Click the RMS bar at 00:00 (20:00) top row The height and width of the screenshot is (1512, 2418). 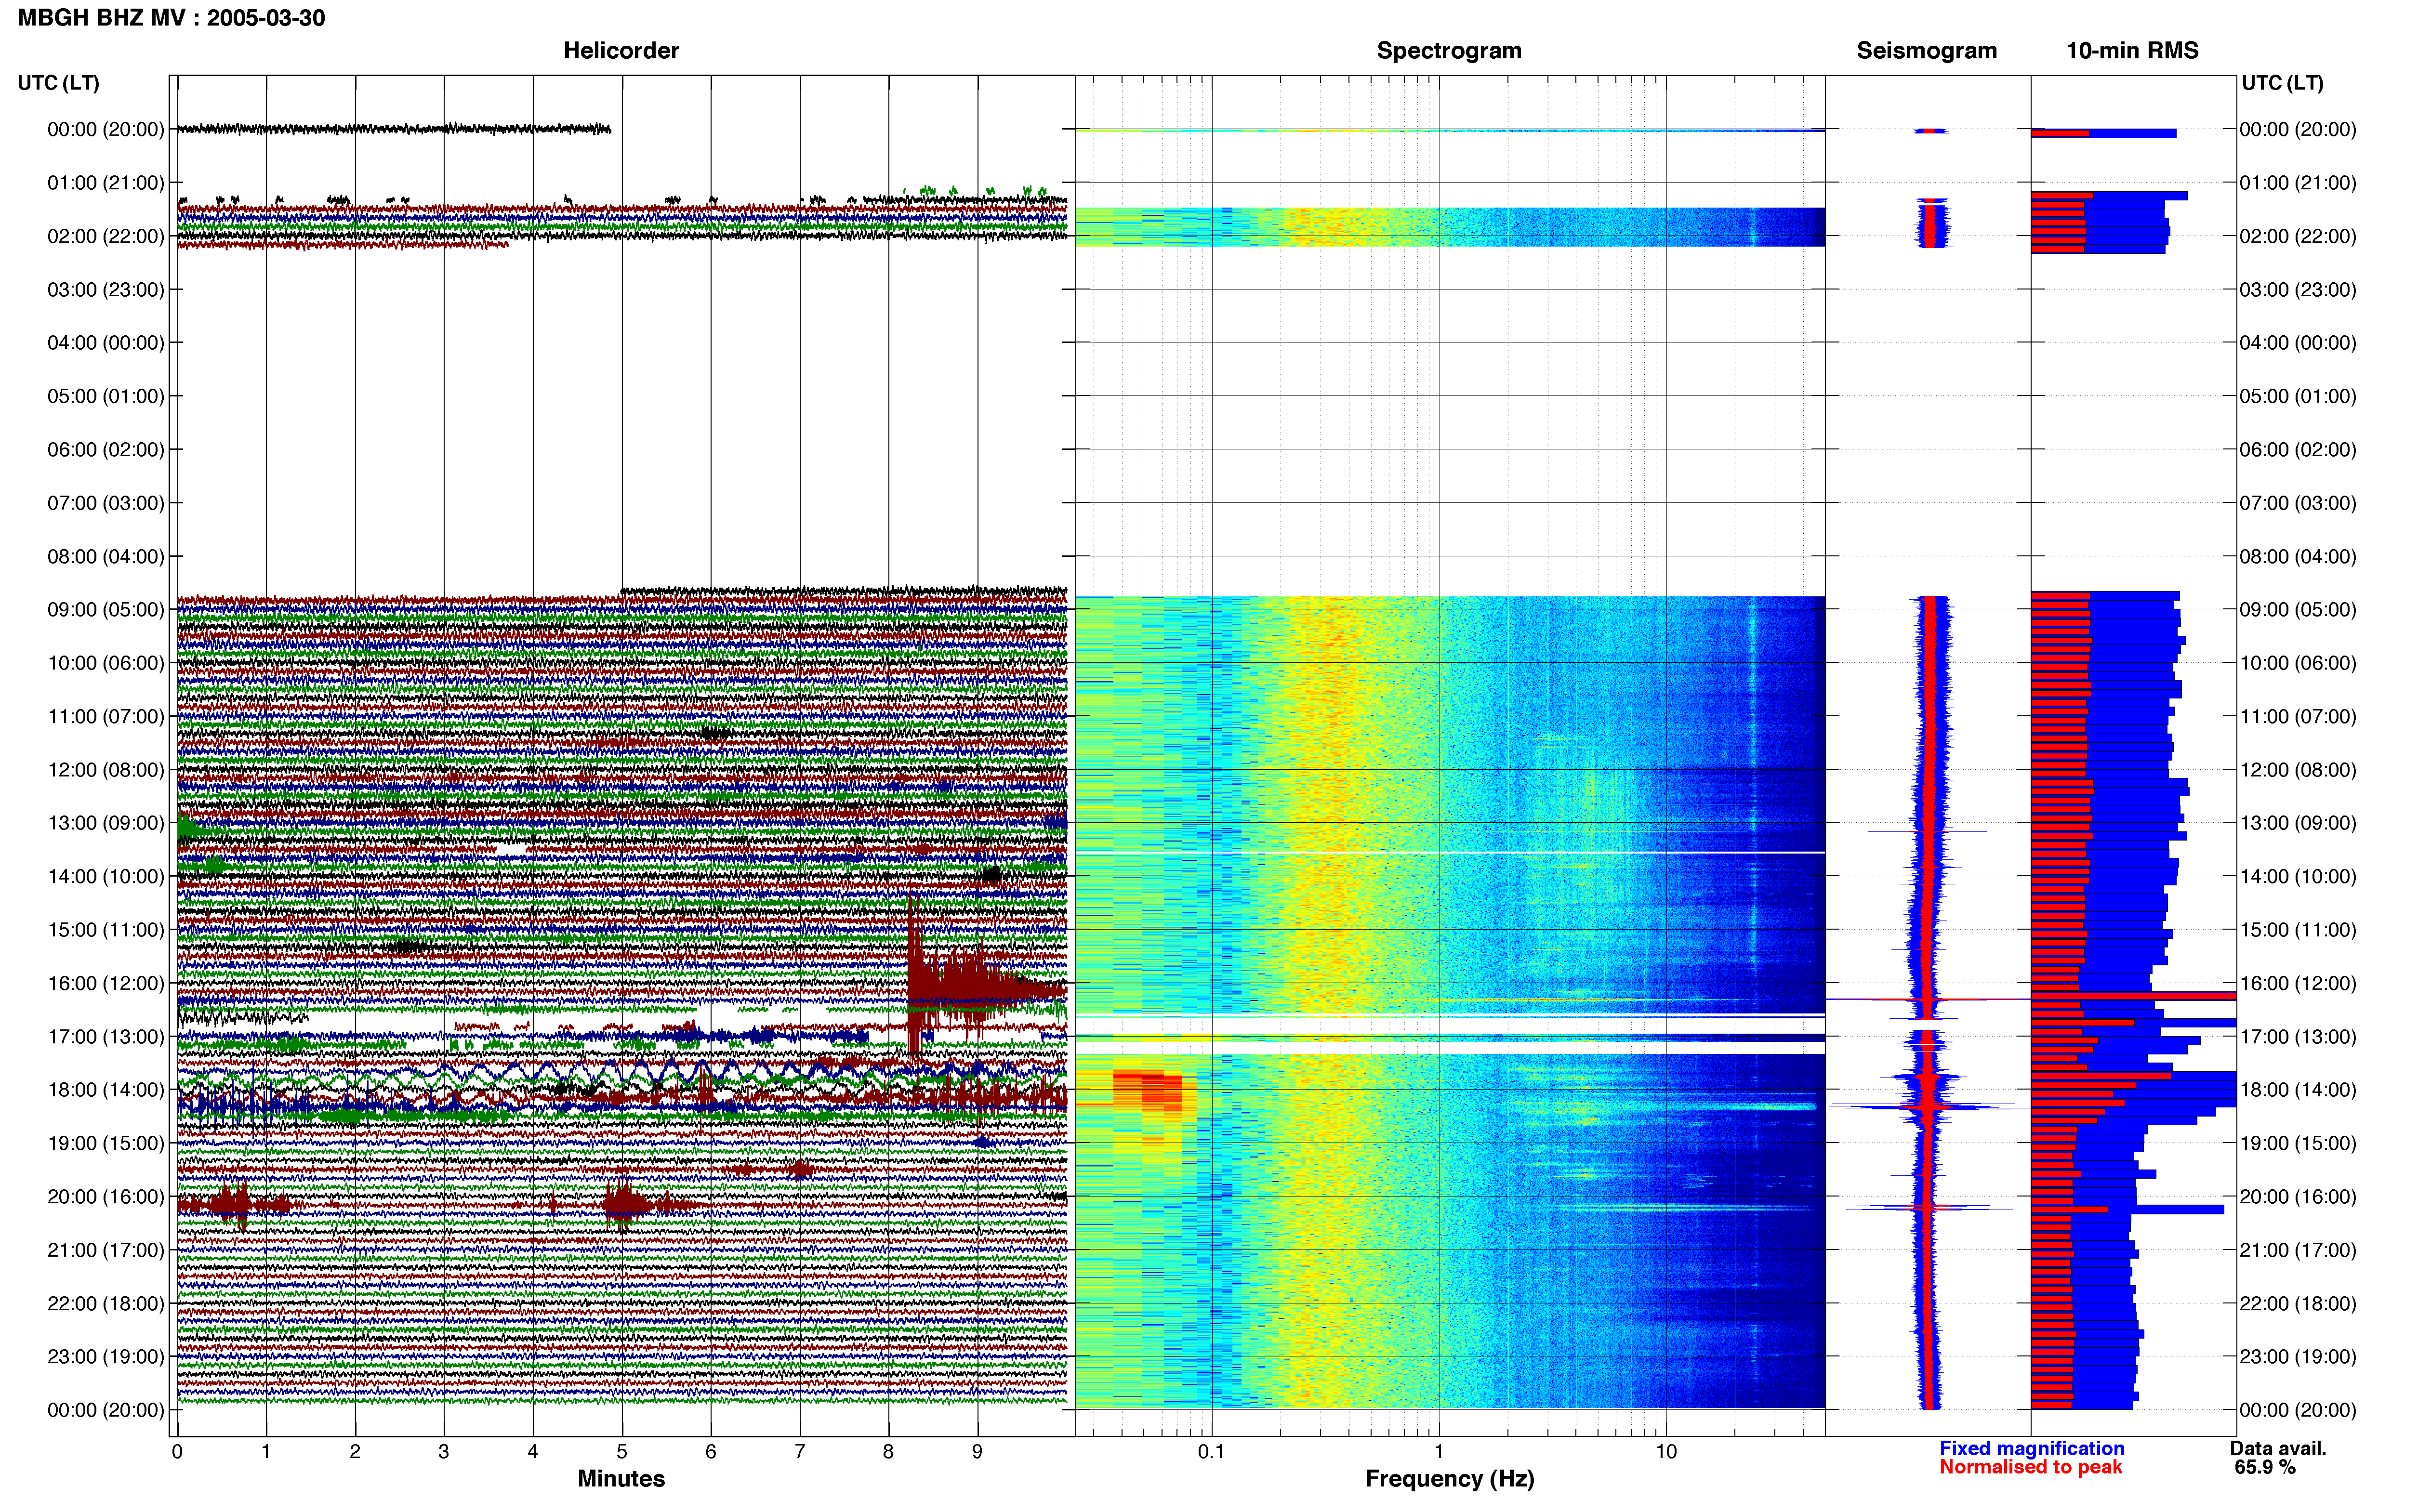click(x=2103, y=133)
